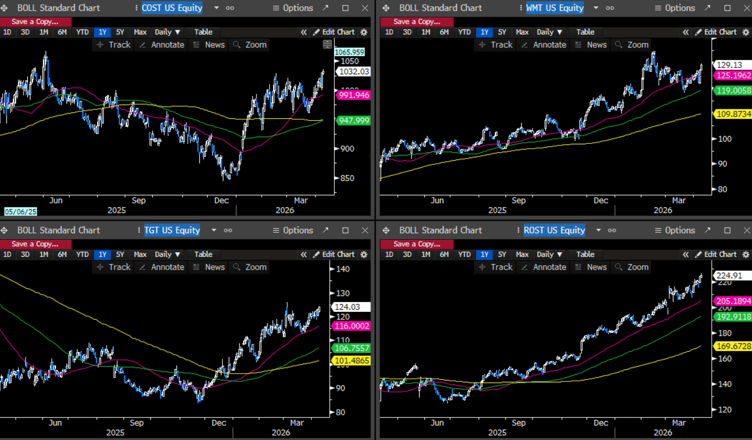Select the YTD range tab in WMT panel
The image size is (752, 440).
click(x=464, y=32)
